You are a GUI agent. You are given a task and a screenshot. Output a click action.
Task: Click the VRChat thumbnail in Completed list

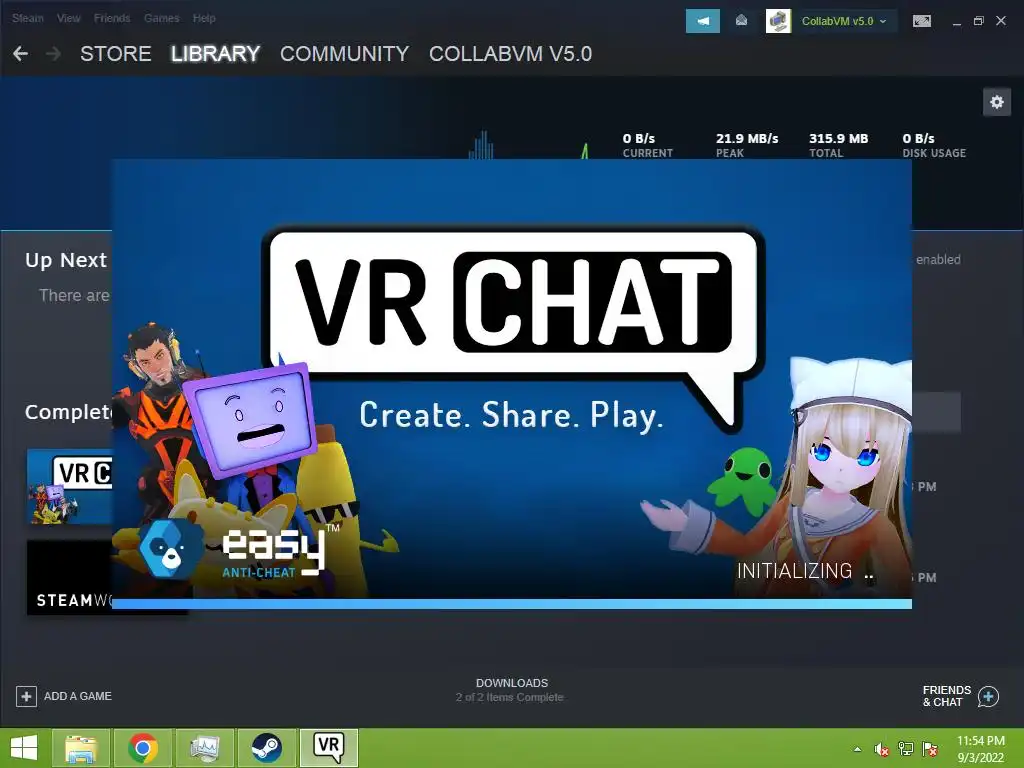tap(70, 486)
